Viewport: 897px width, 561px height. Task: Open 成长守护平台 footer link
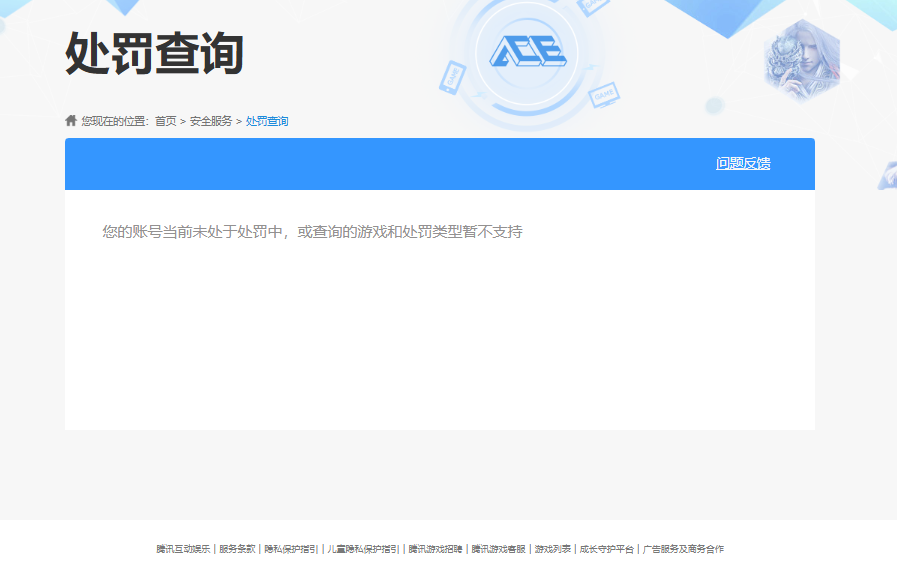pyautogui.click(x=606, y=549)
